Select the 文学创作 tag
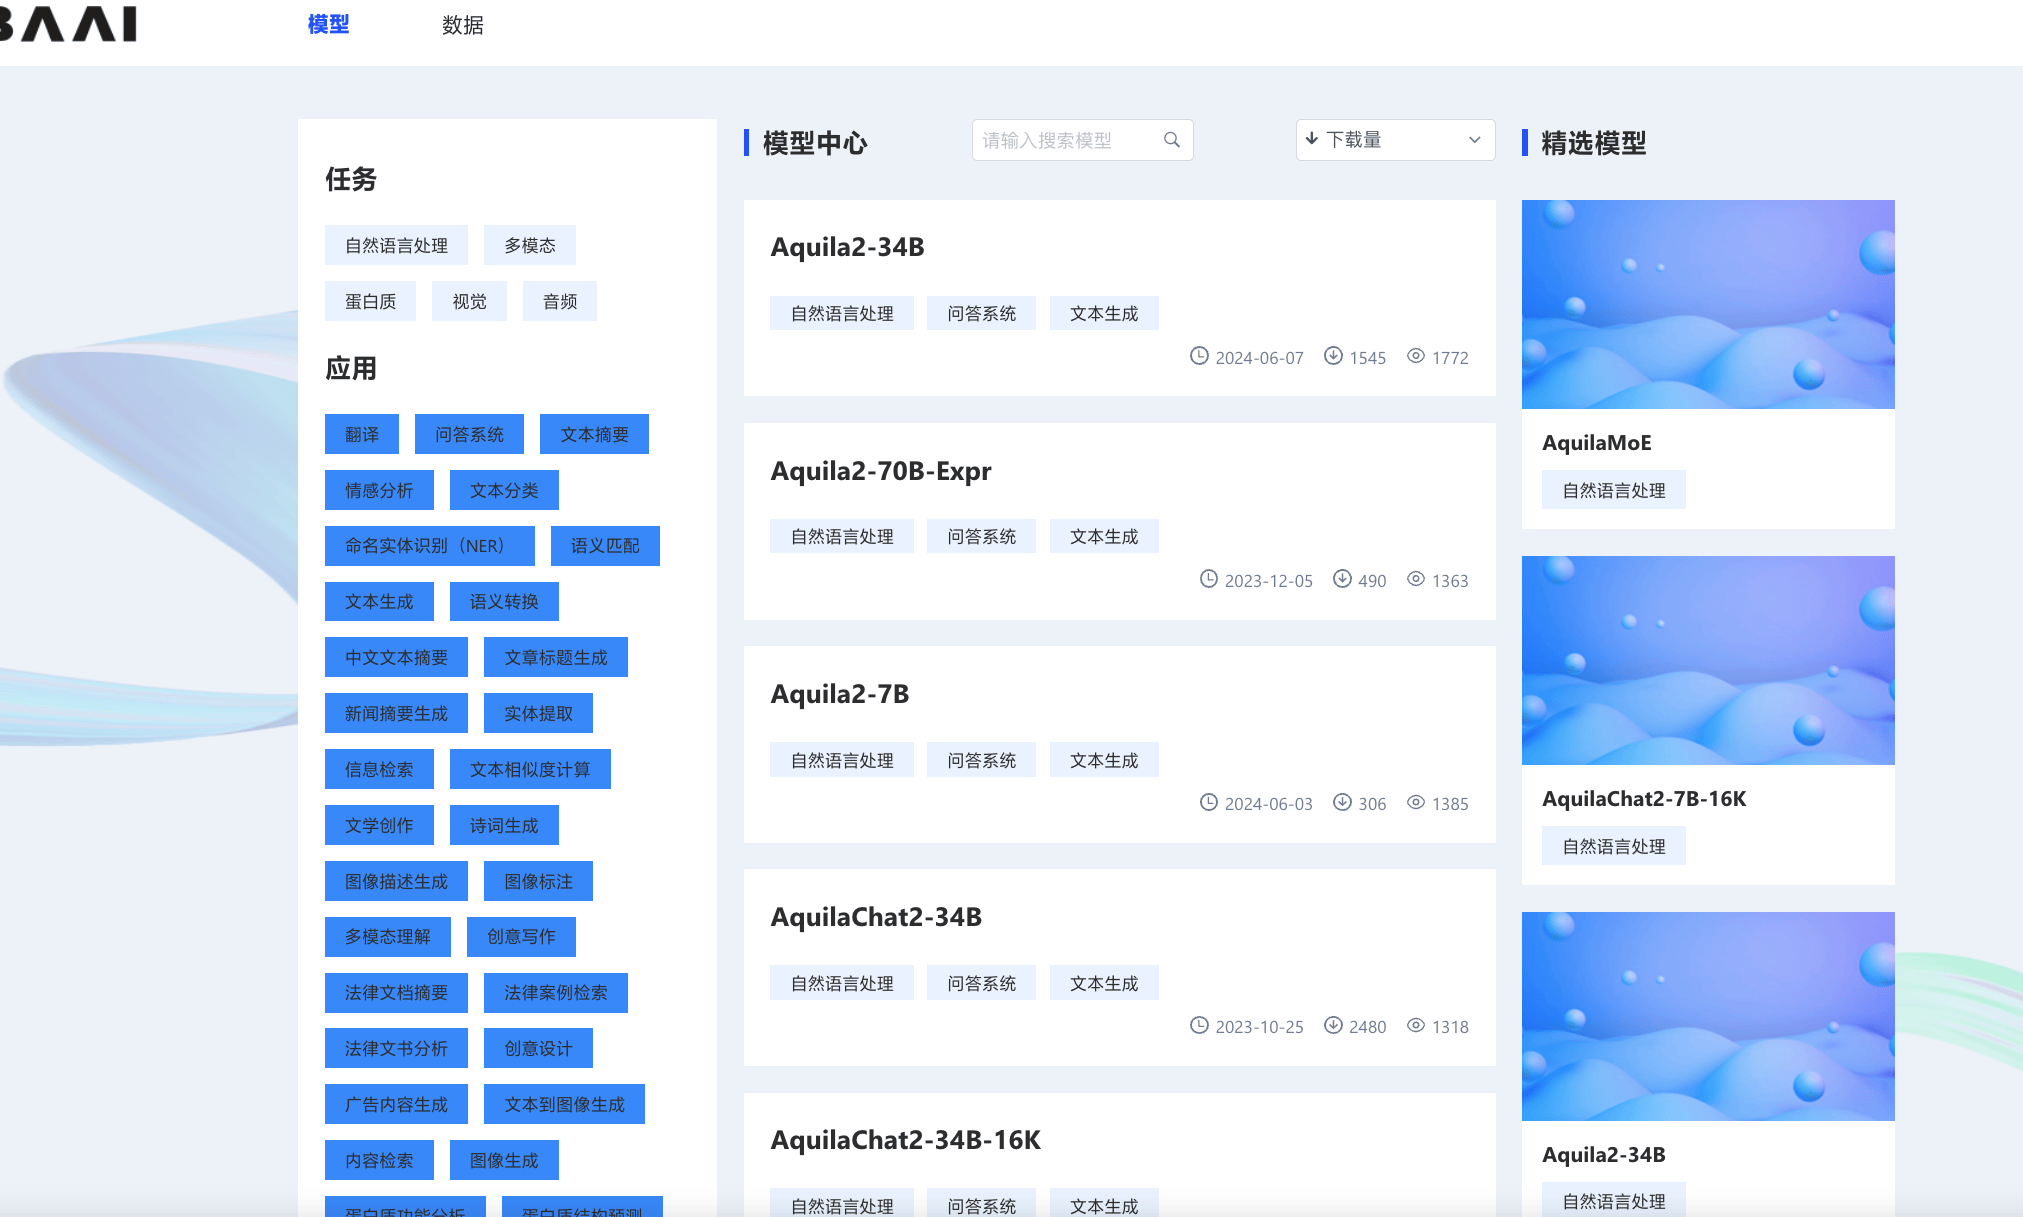The width and height of the screenshot is (2023, 1217). [x=379, y=825]
